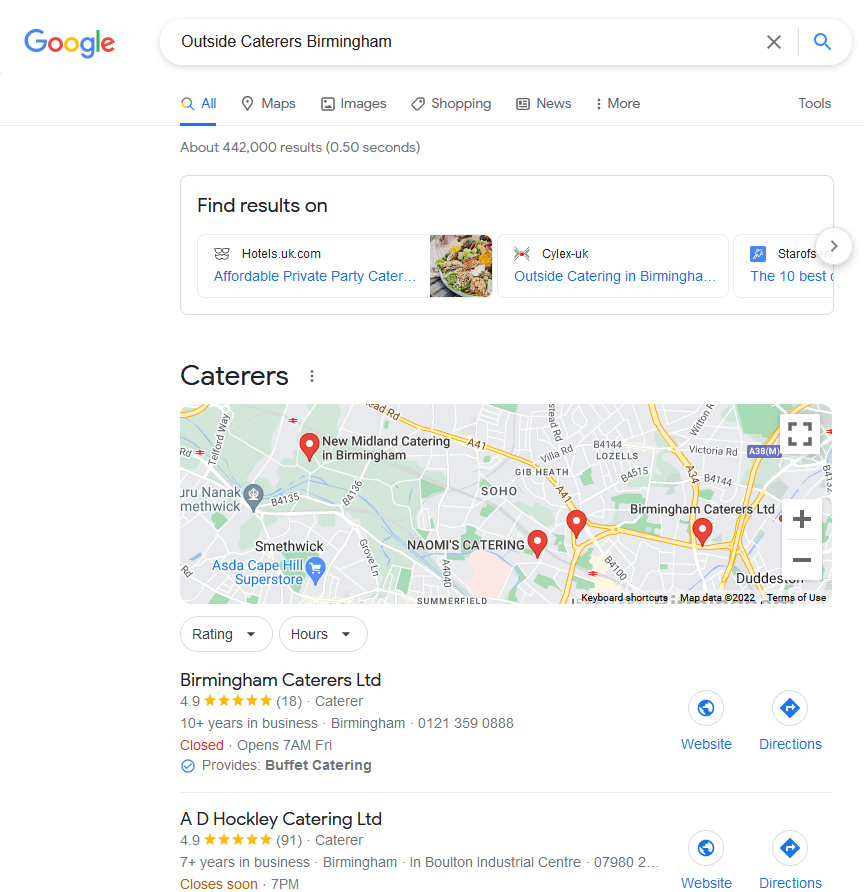Switch to the Maps tab
This screenshot has height=892, width=864.
point(268,104)
